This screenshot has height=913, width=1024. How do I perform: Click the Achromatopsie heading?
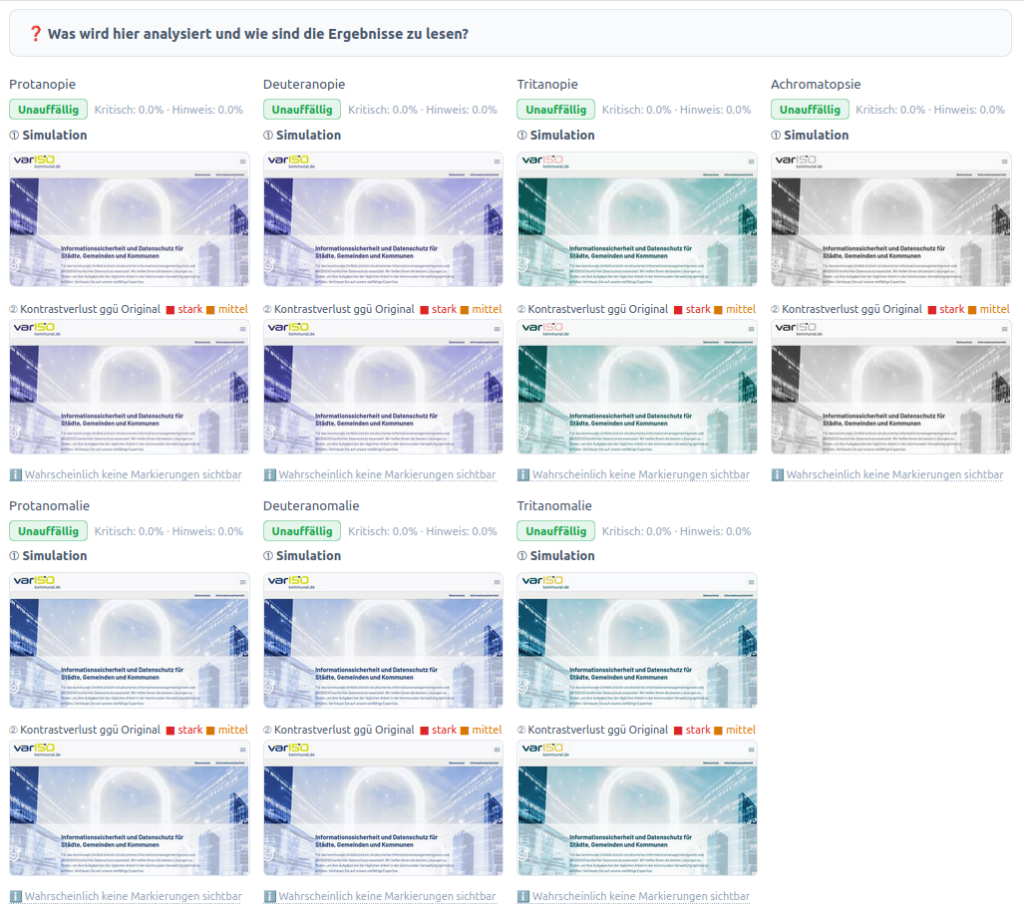816,84
